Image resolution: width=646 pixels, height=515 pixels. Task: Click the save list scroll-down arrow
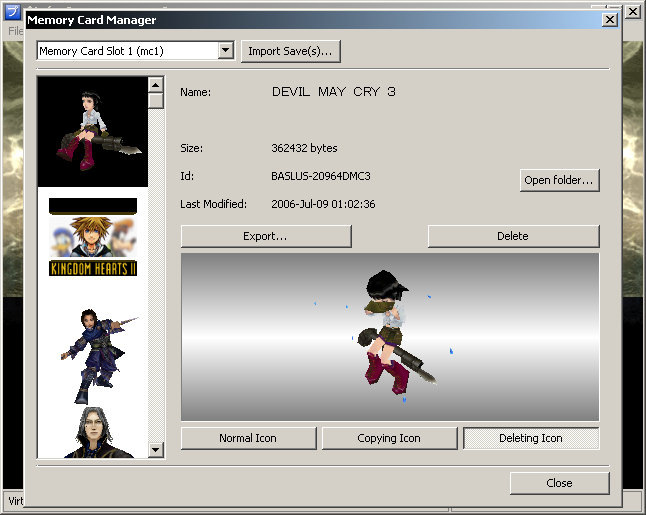(155, 451)
